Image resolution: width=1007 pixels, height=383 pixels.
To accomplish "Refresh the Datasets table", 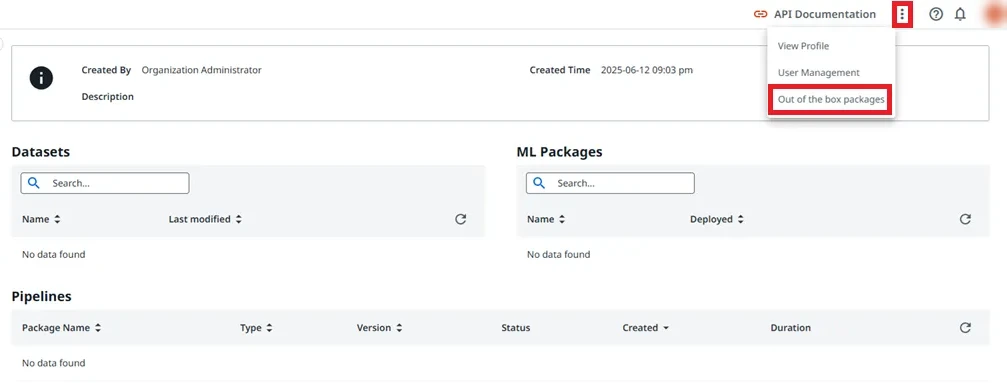I will point(460,219).
